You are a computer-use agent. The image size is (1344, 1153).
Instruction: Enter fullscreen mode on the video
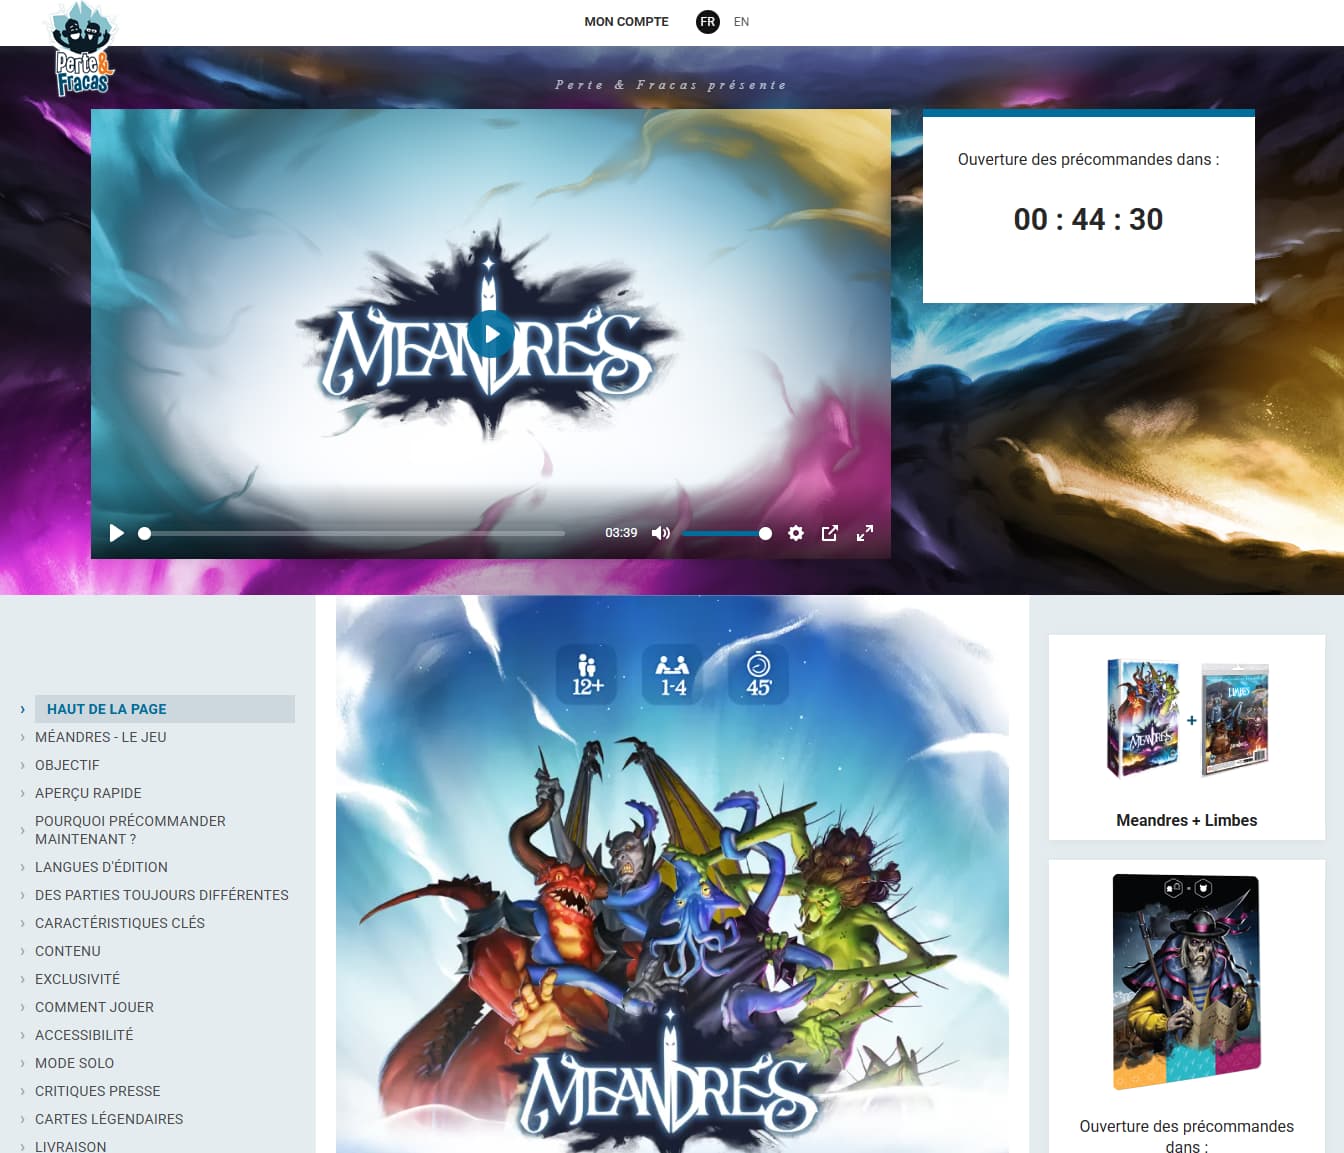pos(865,533)
